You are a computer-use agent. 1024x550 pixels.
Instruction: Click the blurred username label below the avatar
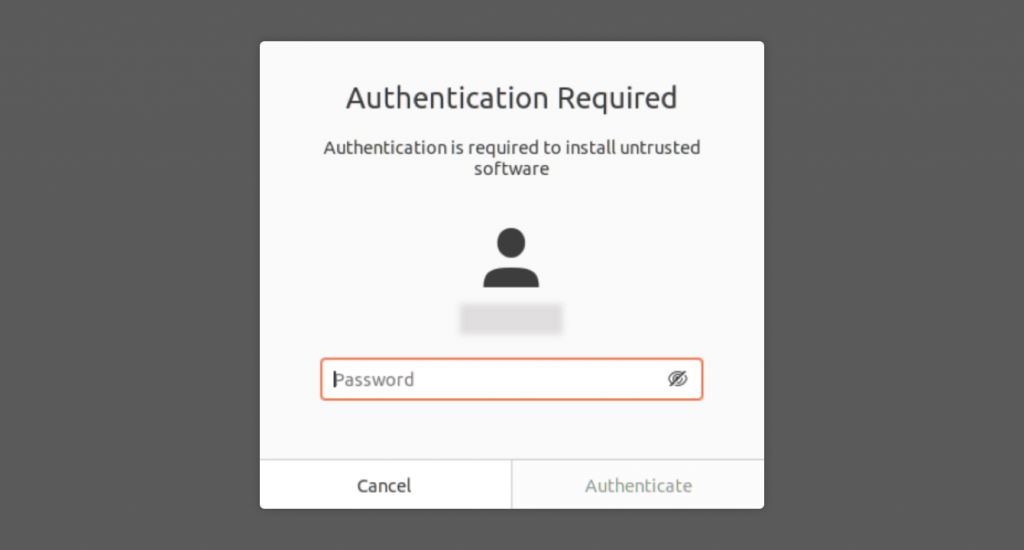(511, 319)
